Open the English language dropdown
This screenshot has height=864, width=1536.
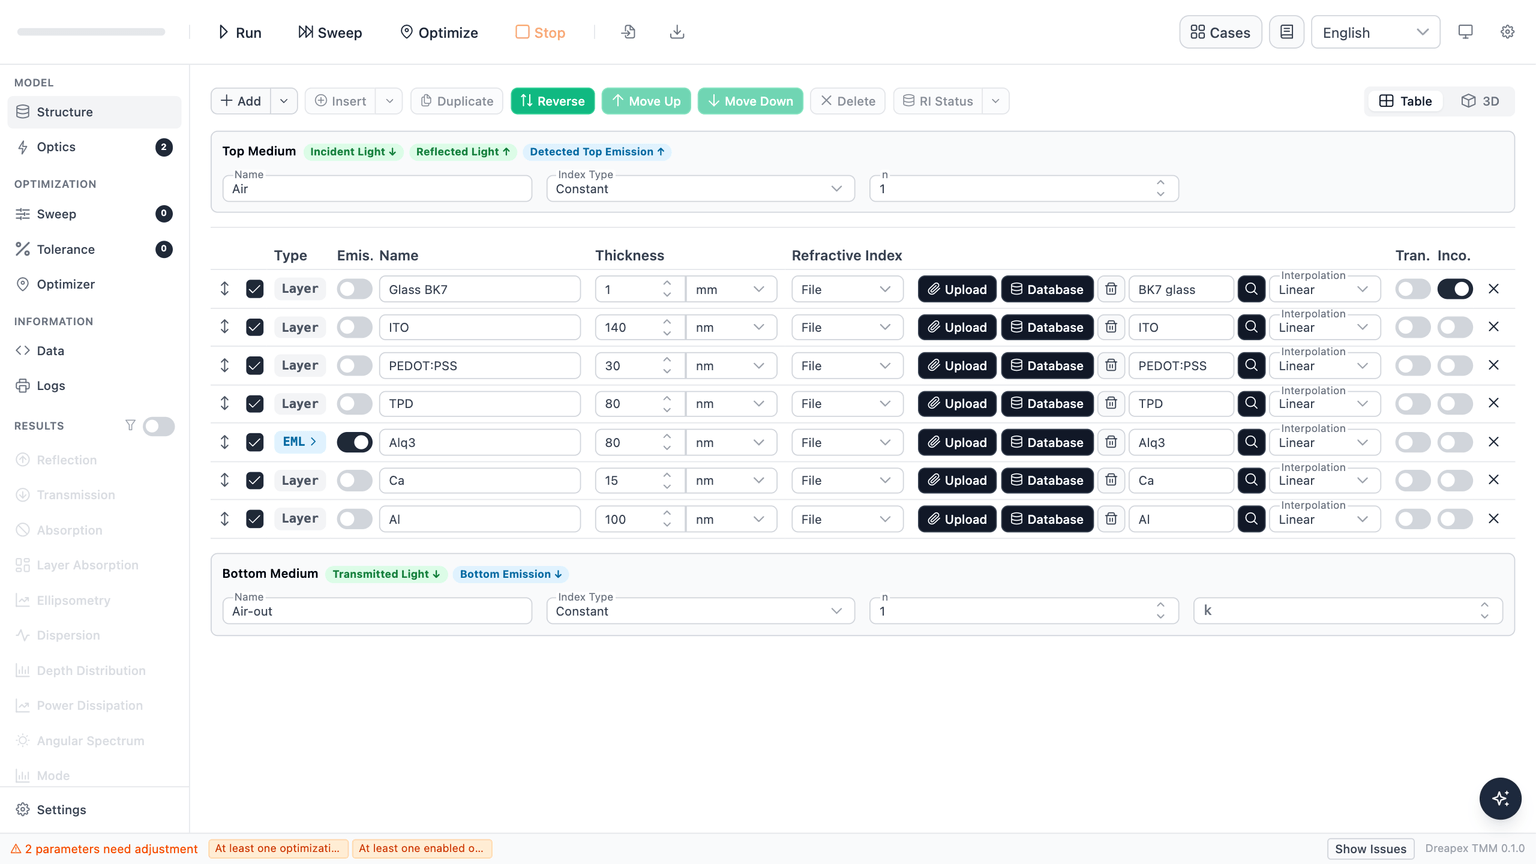click(x=1375, y=32)
